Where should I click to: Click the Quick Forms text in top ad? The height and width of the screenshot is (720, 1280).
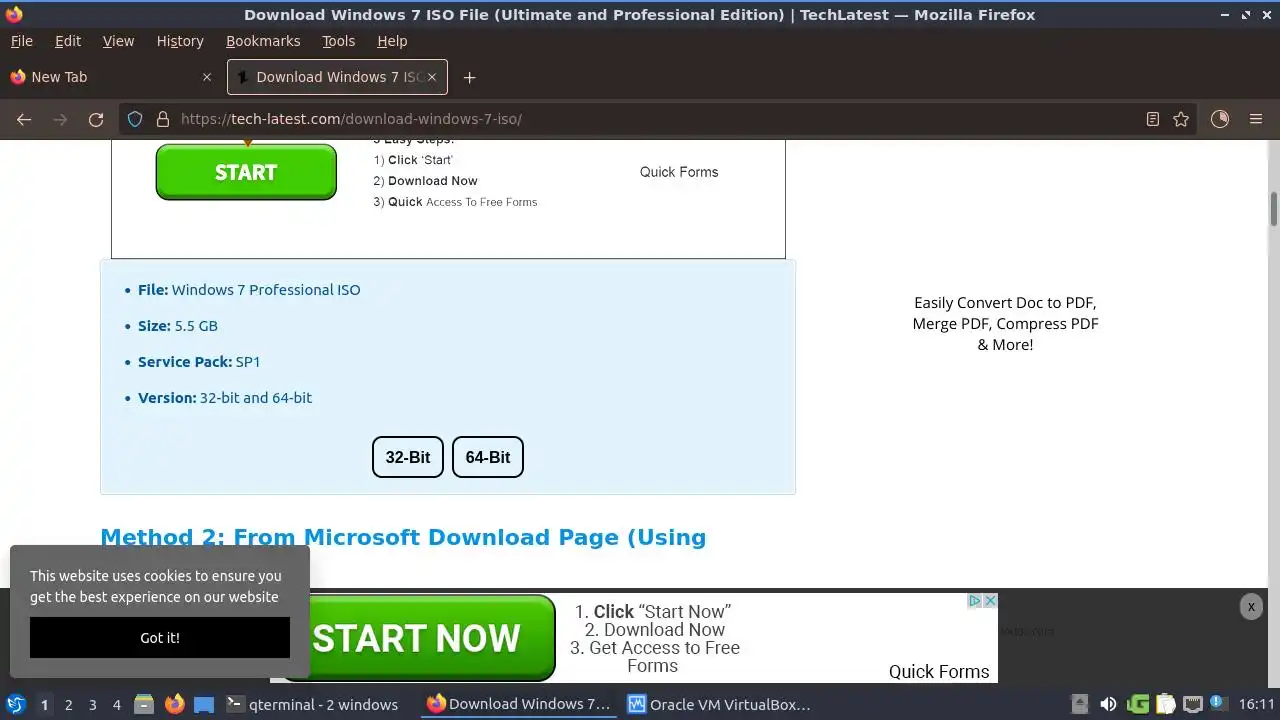(x=679, y=172)
